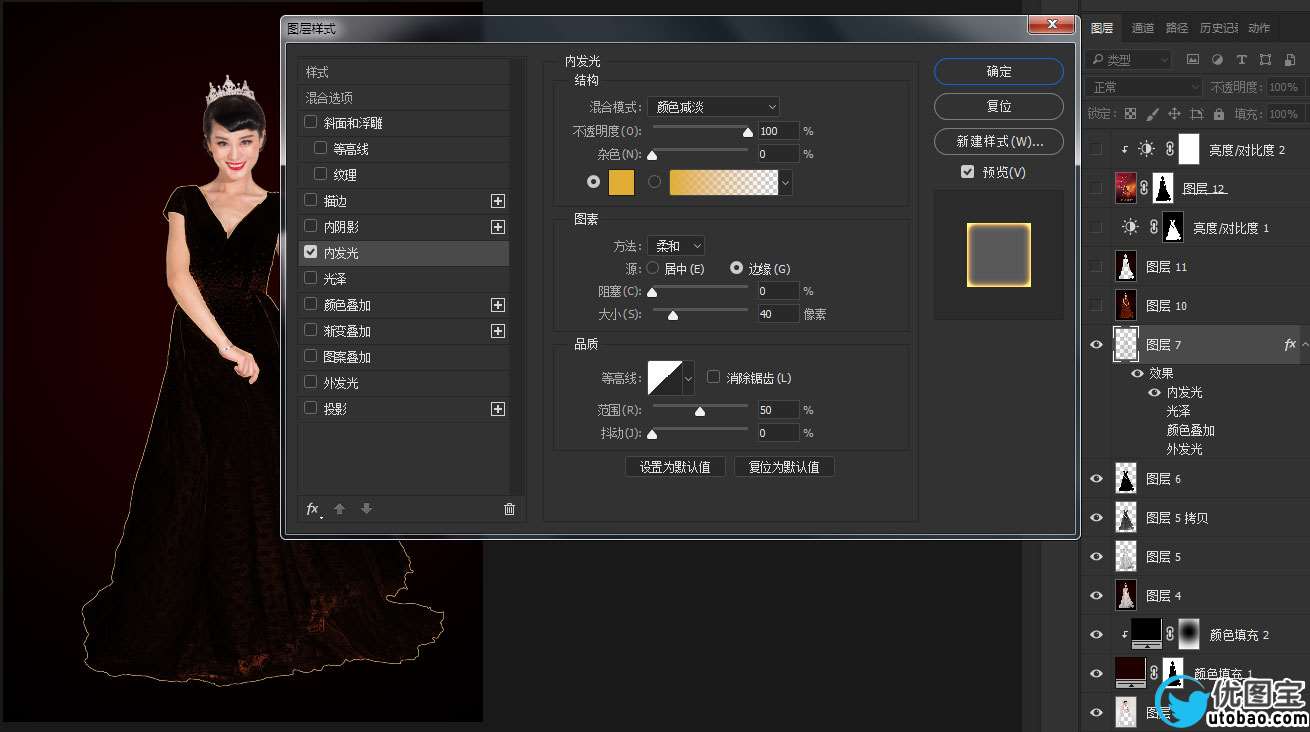Viewport: 1310px width, 732px height.
Task: Click Opacity (不透明度) value field
Action: 778,131
